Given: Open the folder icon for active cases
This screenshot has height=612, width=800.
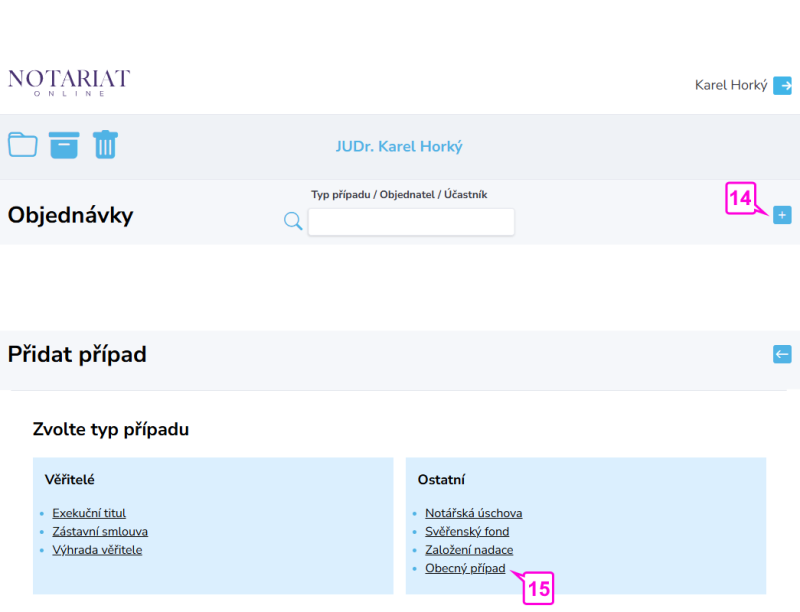Looking at the screenshot, I should click(22, 145).
